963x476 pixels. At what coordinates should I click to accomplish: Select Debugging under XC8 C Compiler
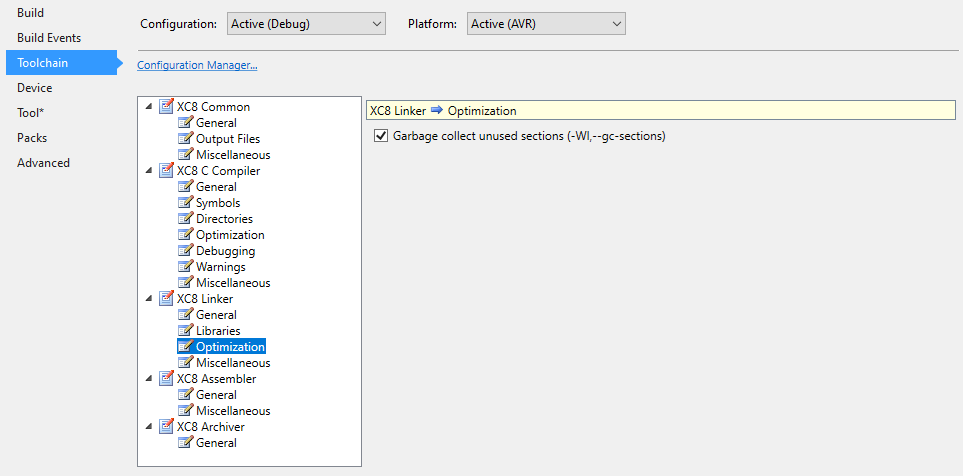coord(225,251)
